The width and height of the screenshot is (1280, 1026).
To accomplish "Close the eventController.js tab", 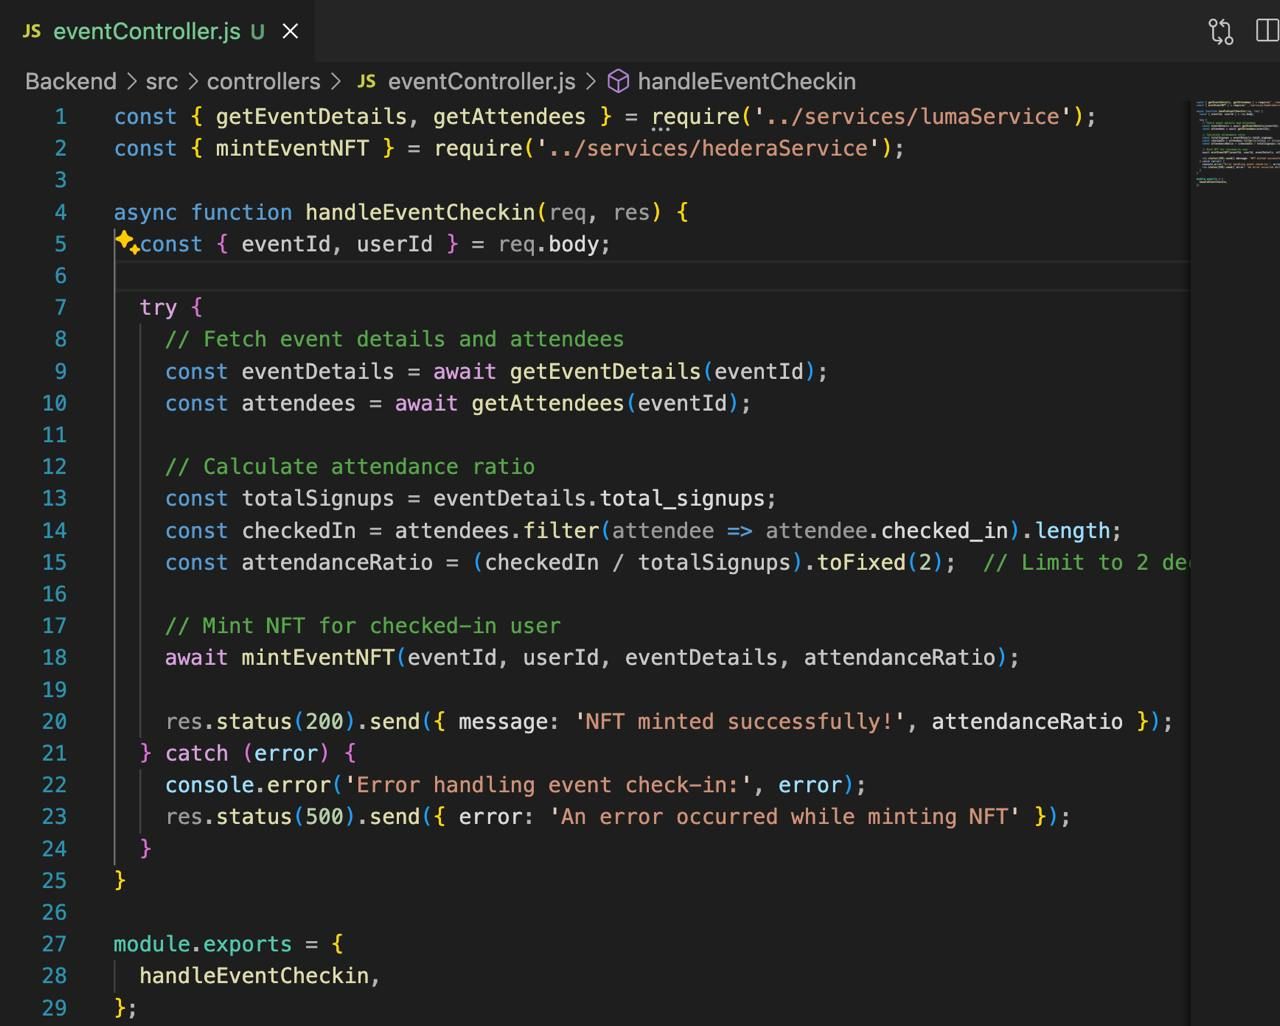I will pyautogui.click(x=290, y=31).
